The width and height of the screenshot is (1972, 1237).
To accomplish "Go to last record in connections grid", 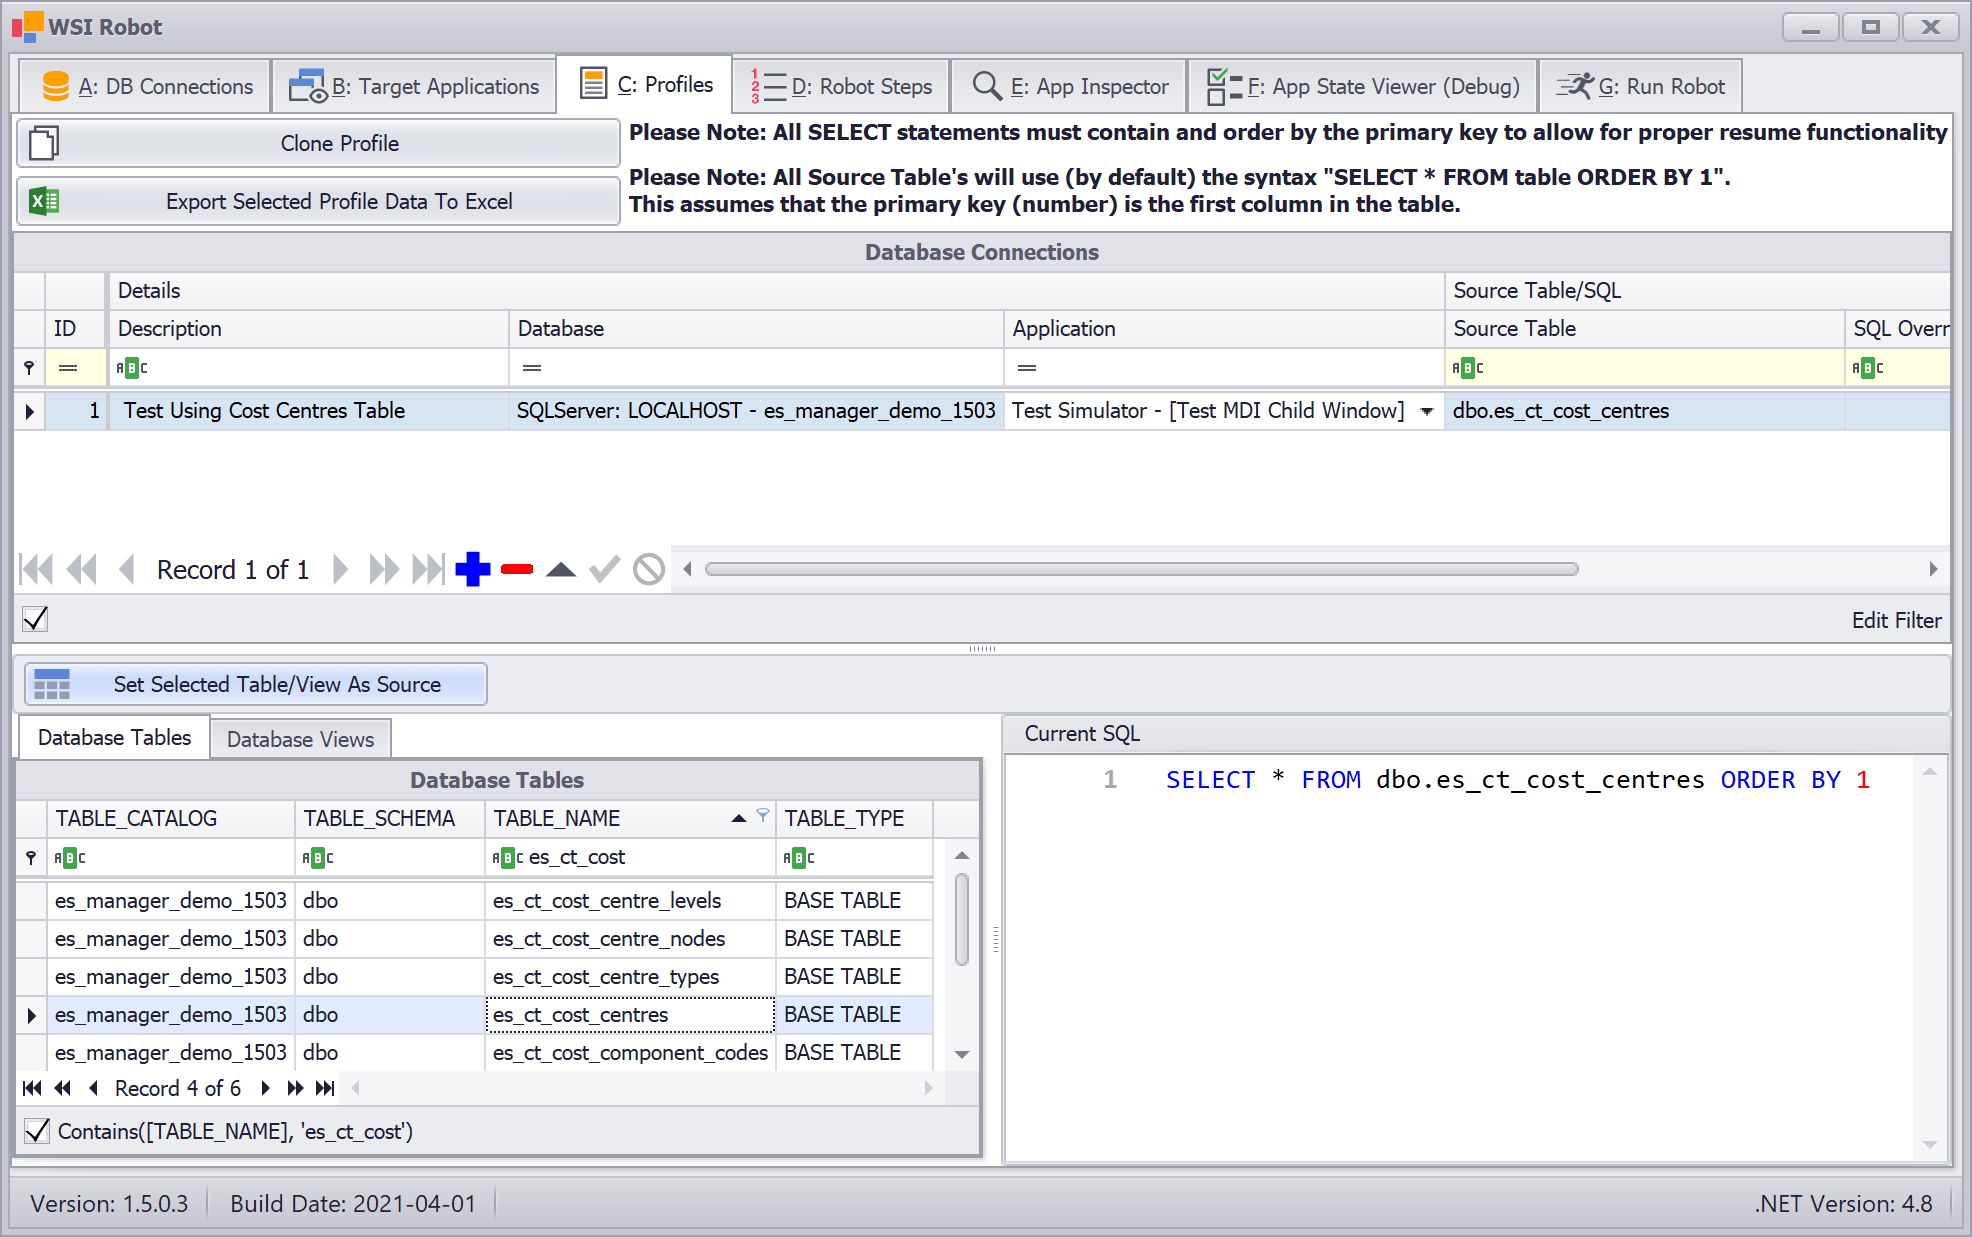I will tap(428, 569).
